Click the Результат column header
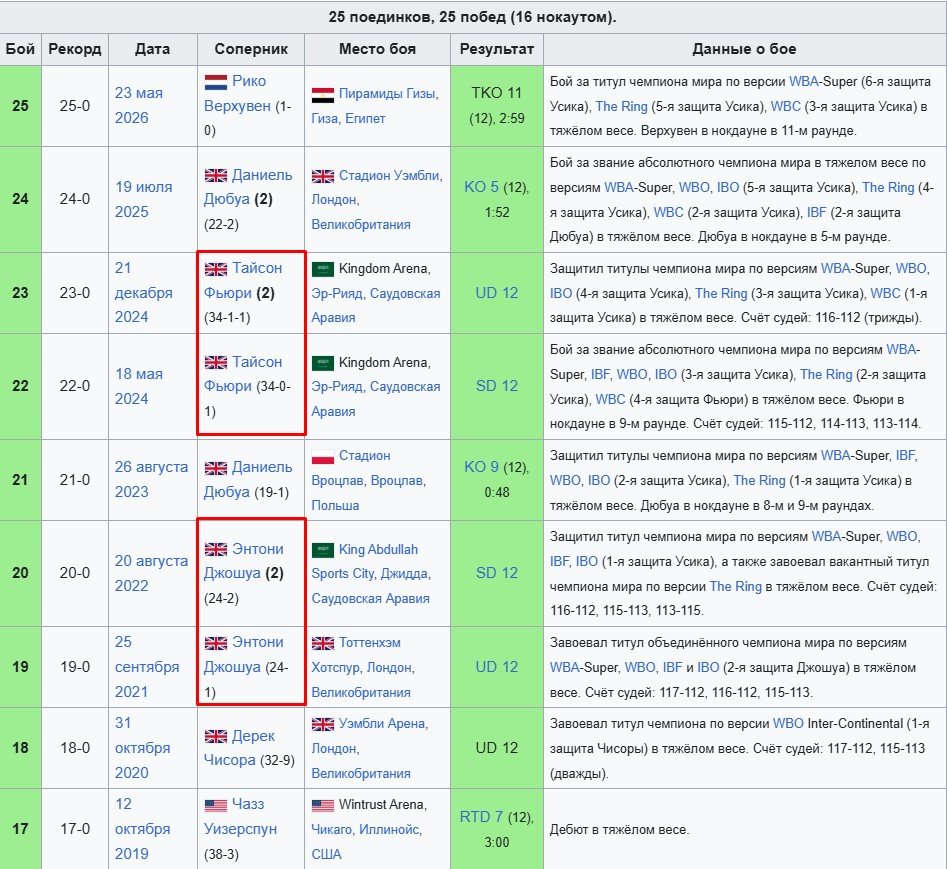Screen dimensions: 947x869 pos(496,49)
